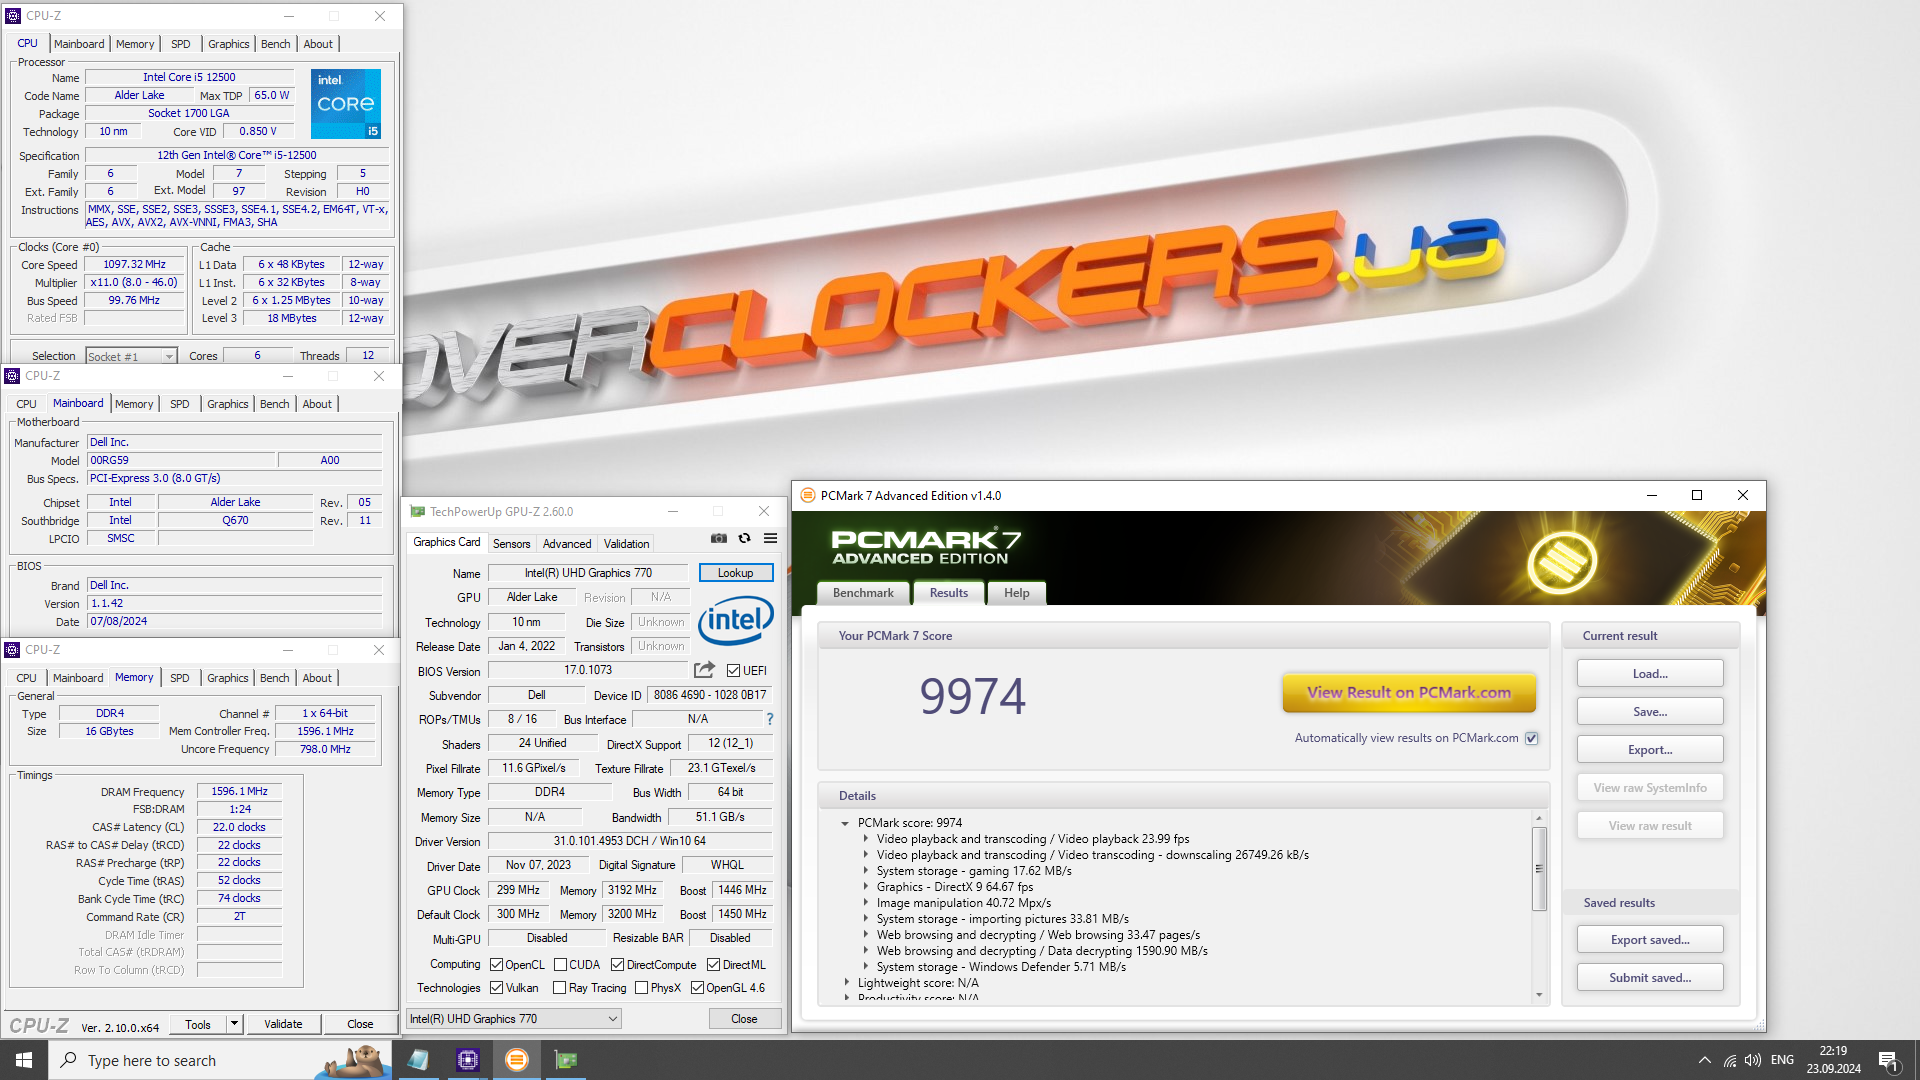Open the GPU-Z green taskbar icon
This screenshot has width=1920, height=1080.
[x=565, y=1060]
